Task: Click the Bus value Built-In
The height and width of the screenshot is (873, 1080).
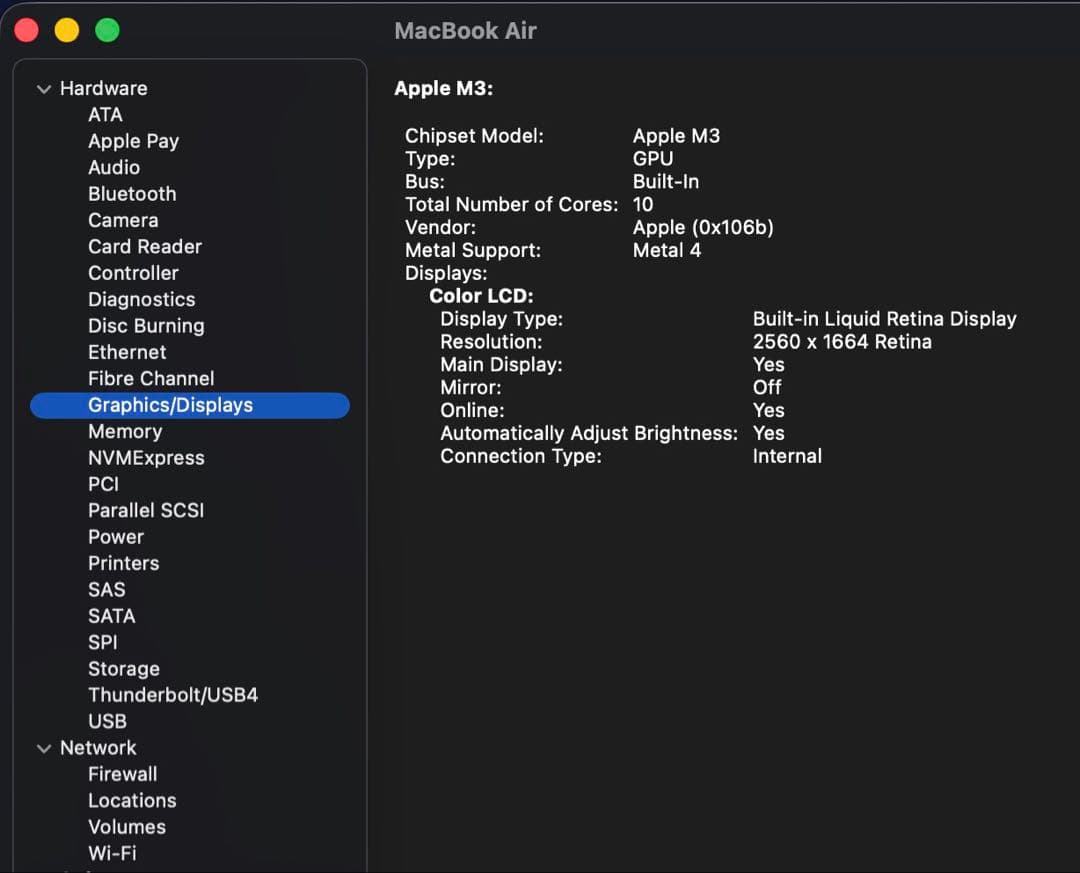Action: (x=666, y=181)
